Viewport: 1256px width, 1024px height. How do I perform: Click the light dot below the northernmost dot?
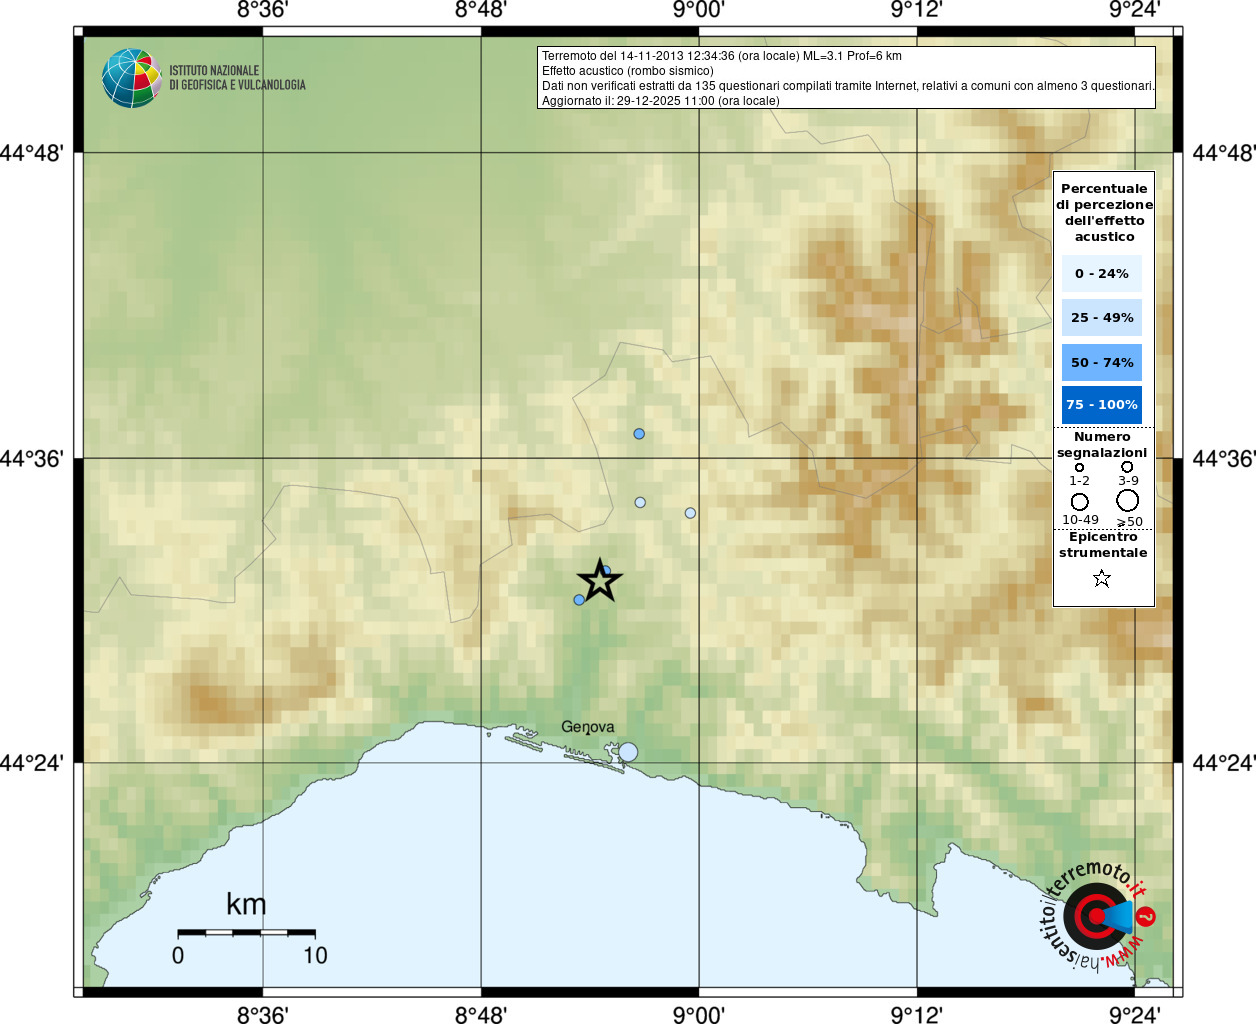point(640,503)
